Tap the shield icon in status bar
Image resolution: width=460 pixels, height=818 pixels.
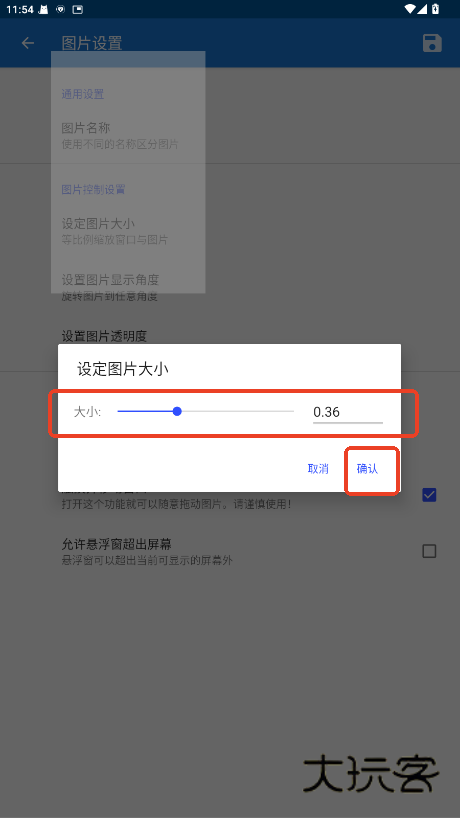point(60,9)
